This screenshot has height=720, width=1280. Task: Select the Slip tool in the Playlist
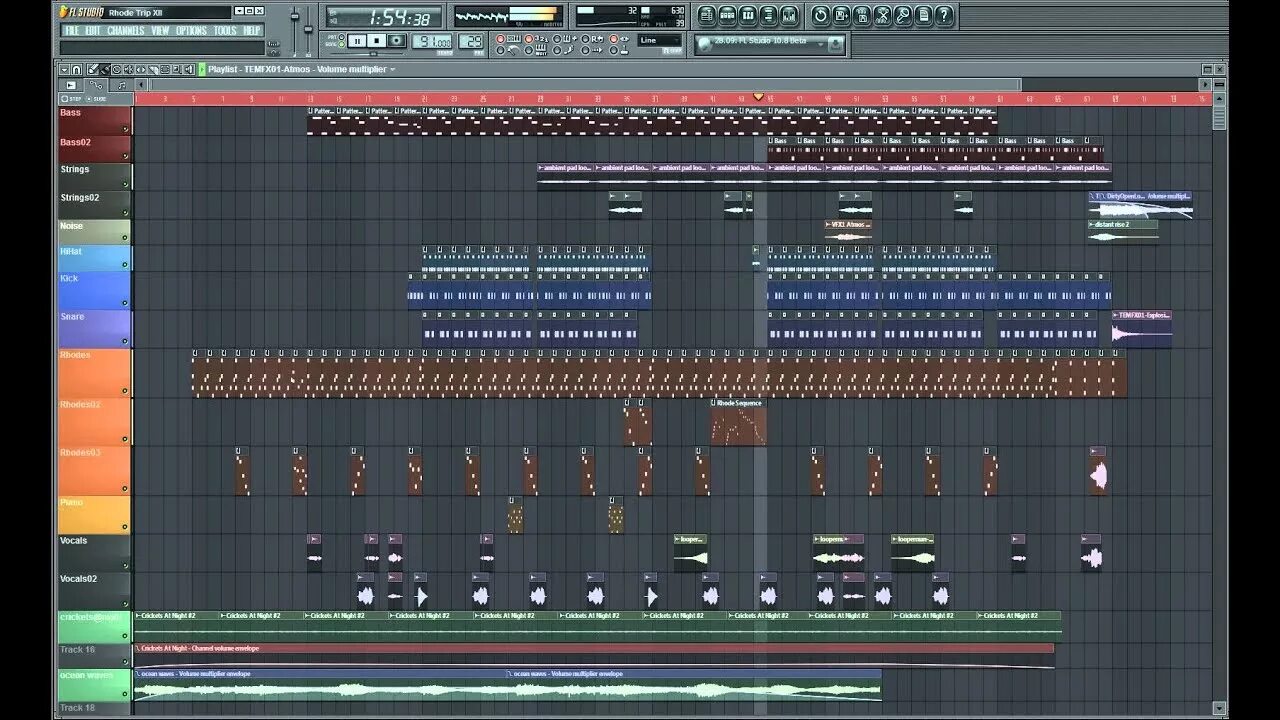(140, 69)
